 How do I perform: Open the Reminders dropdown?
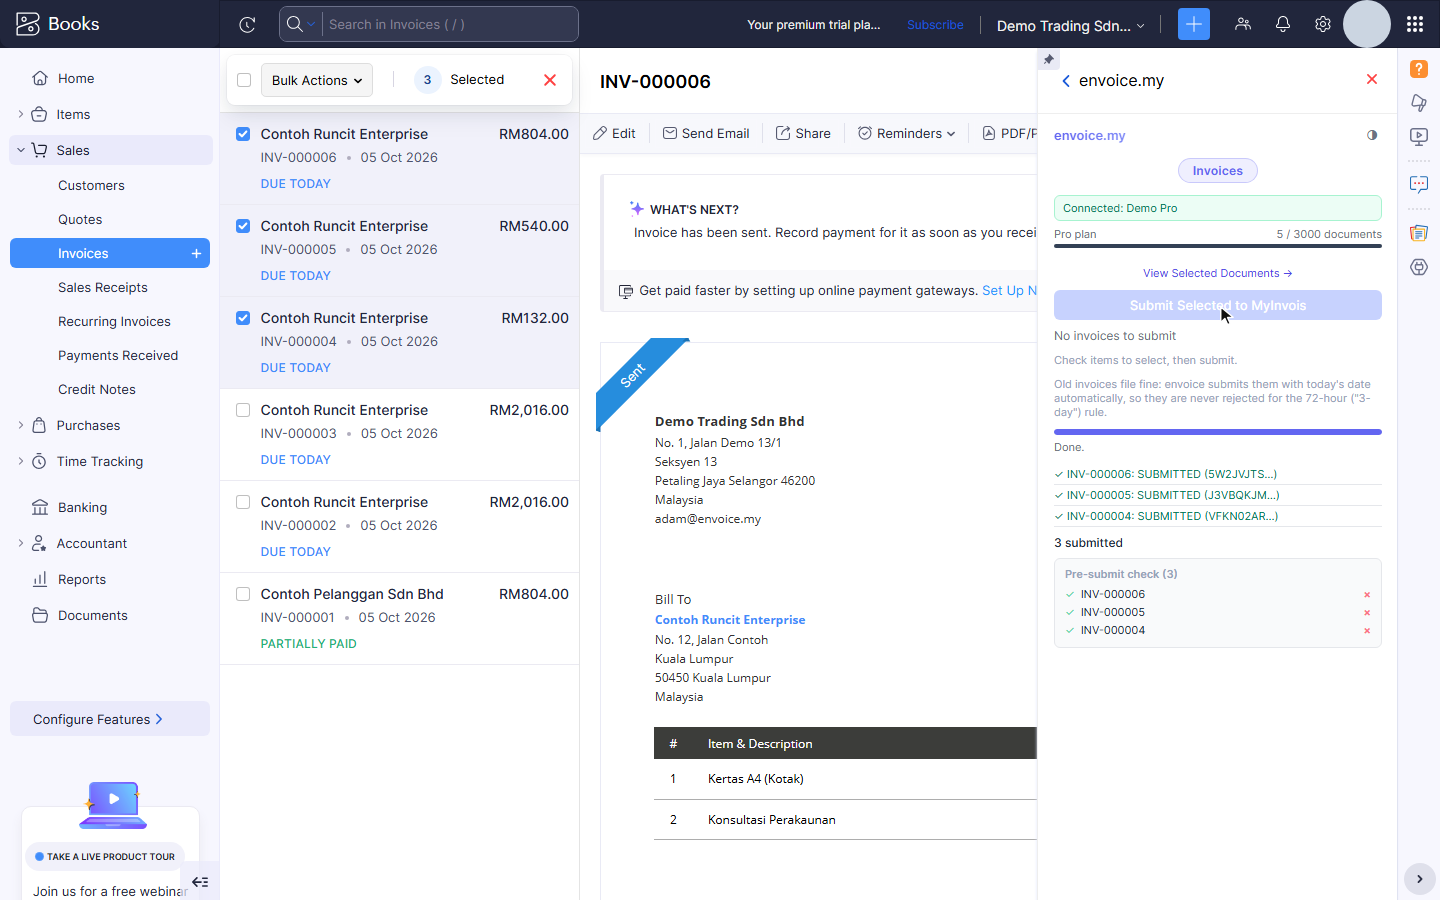pos(906,133)
